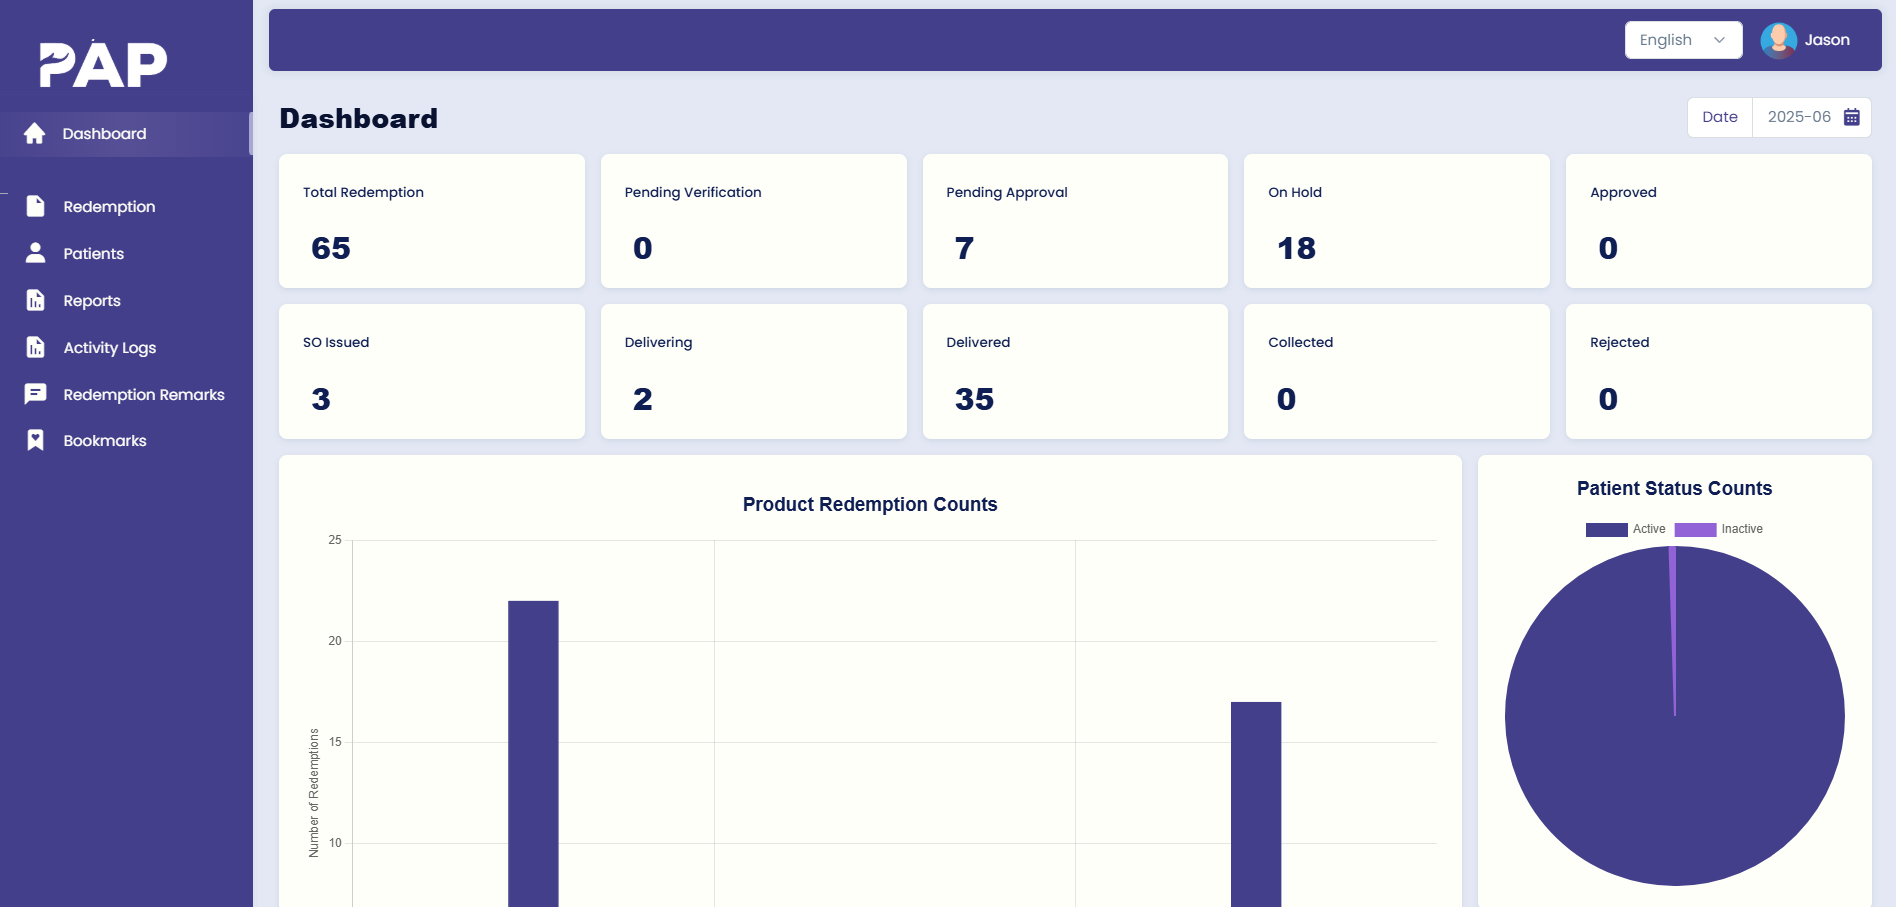Screen dimensions: 1896x907
Task: Click the Redemption Remarks chat icon
Action: click(x=35, y=394)
